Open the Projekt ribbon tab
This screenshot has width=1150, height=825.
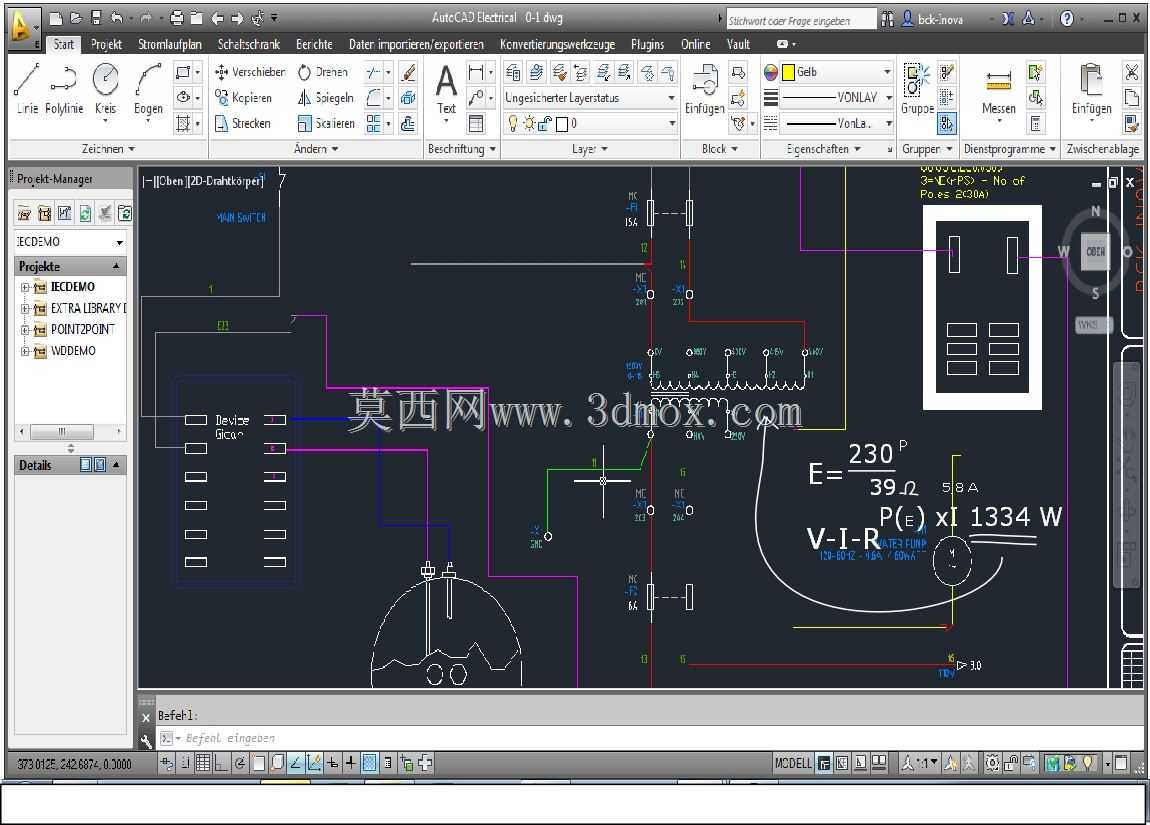click(x=106, y=44)
